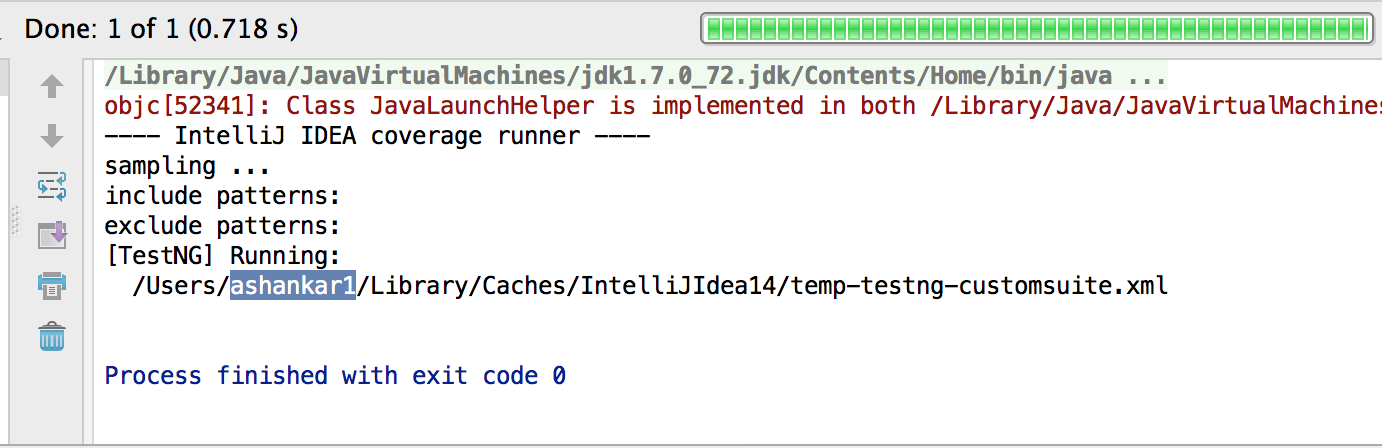The image size is (1382, 448).
Task: Click the 'IntelliJ IDEA coverage runner' line
Action: 378,136
